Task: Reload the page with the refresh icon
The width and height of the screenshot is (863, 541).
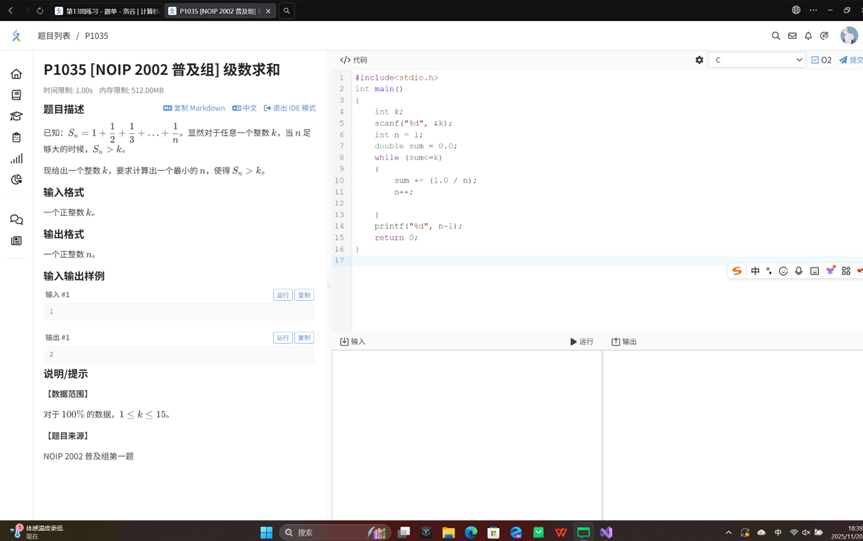Action: [40, 10]
